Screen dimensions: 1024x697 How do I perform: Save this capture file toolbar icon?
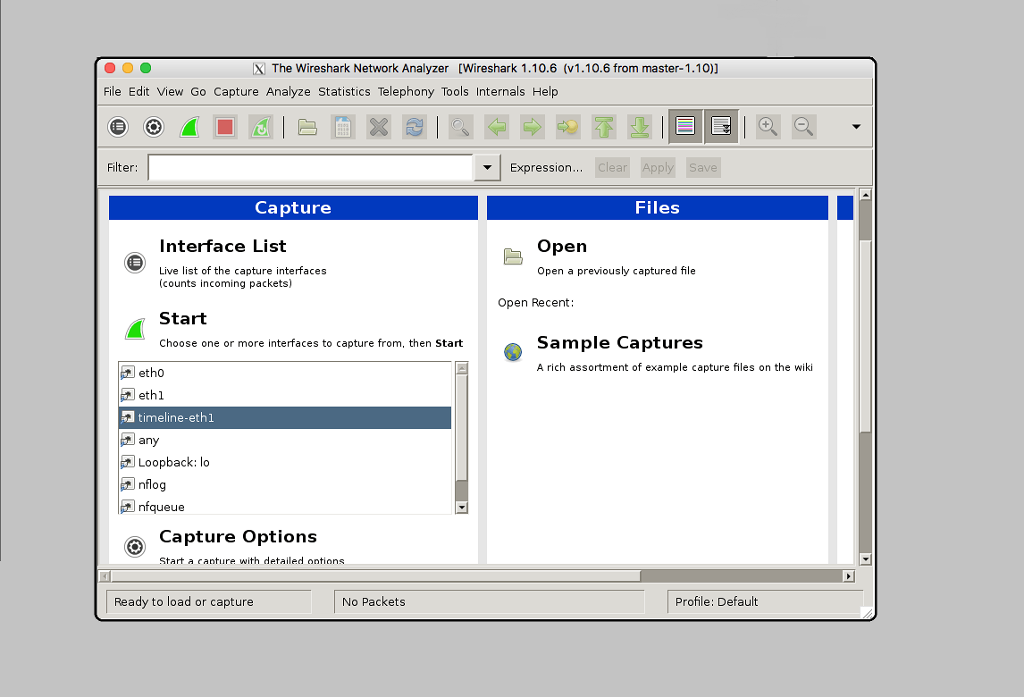point(343,127)
